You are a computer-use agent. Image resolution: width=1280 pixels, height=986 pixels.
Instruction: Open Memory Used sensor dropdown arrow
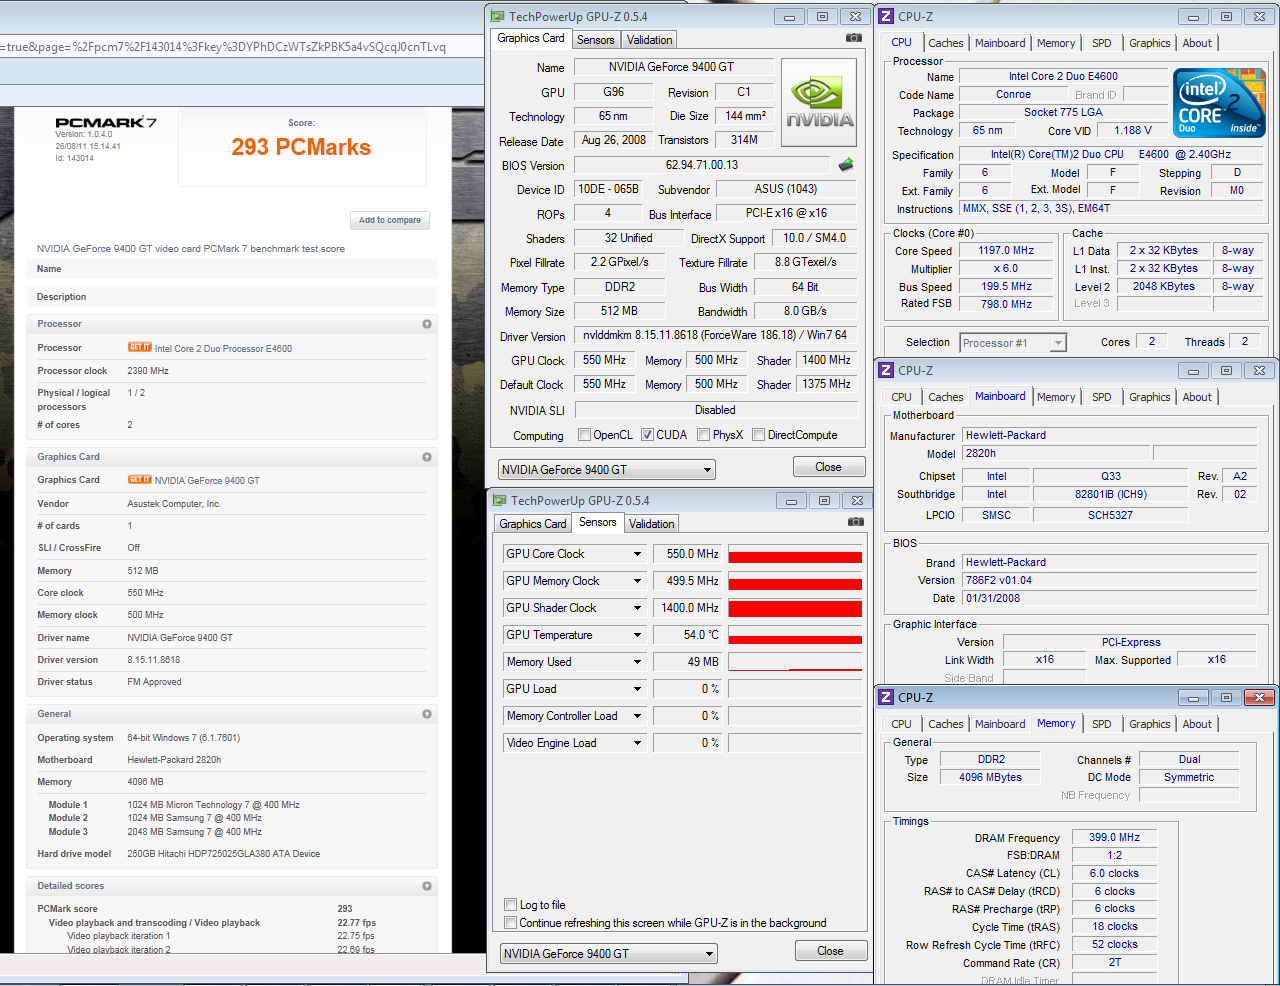tap(637, 662)
